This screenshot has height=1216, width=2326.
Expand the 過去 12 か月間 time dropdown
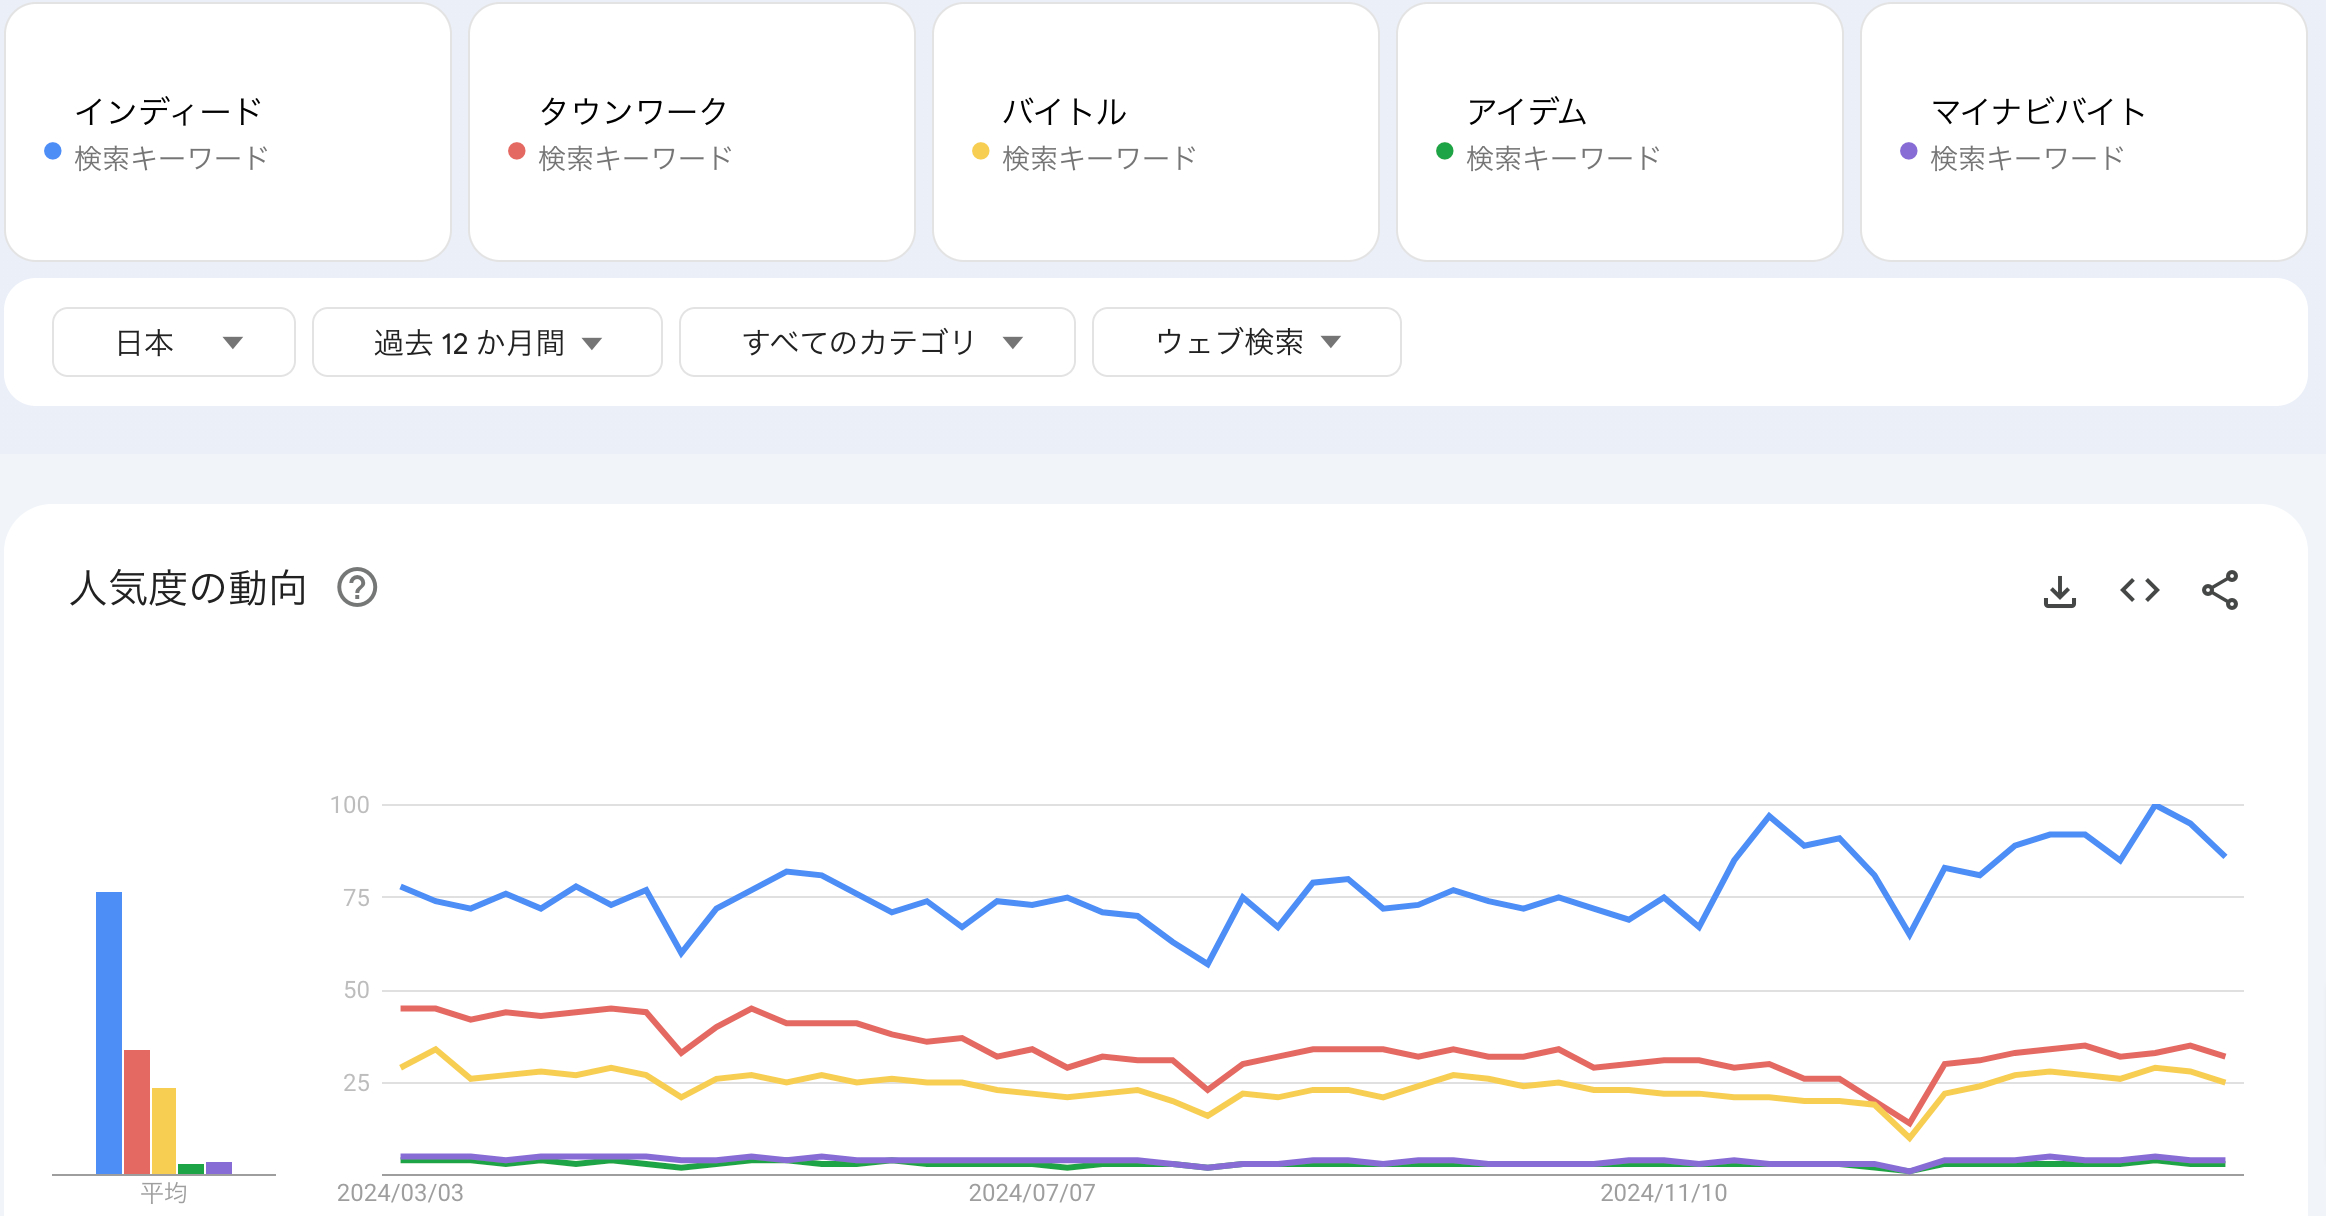pyautogui.click(x=486, y=341)
